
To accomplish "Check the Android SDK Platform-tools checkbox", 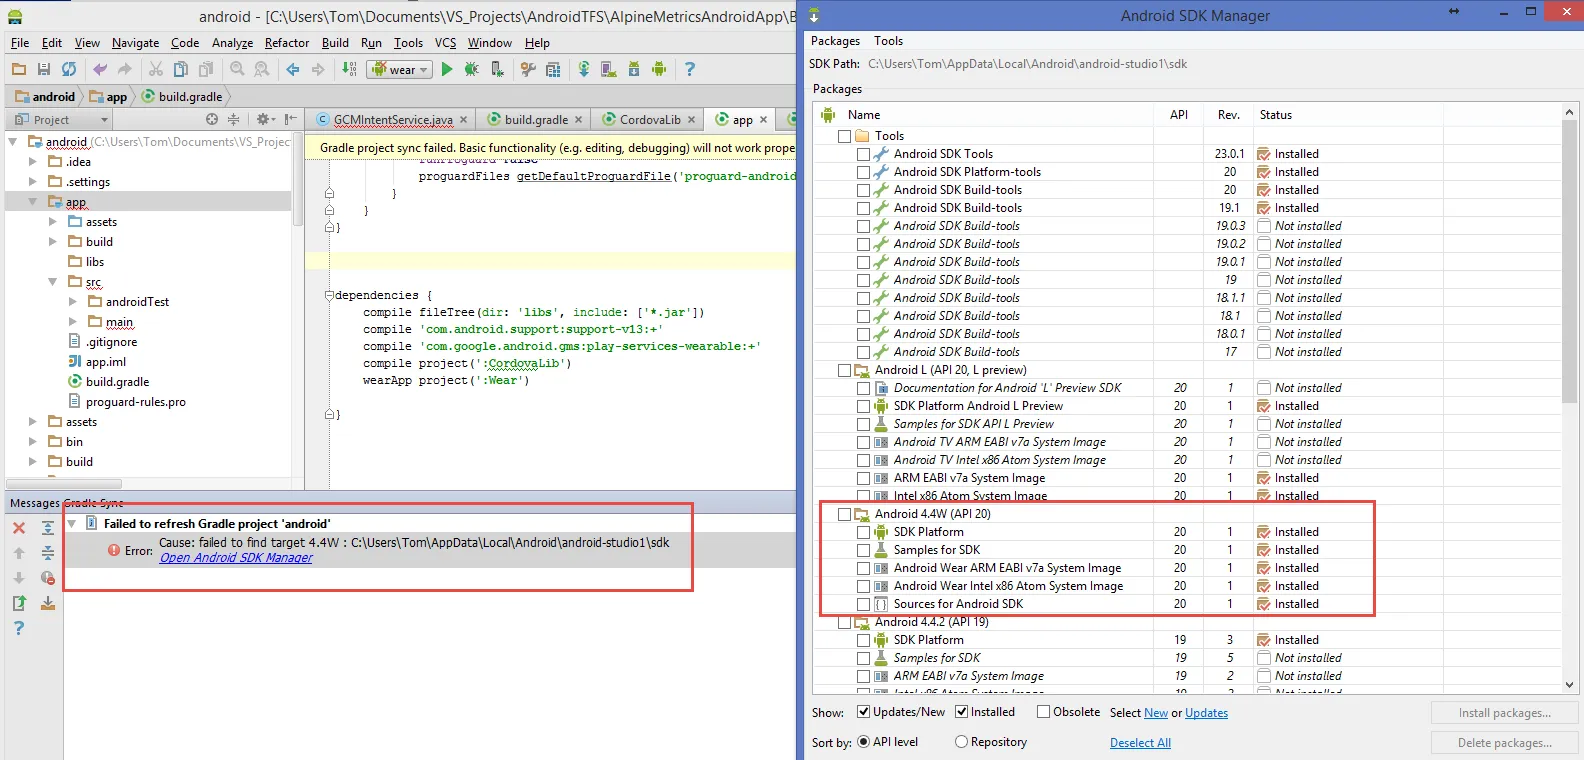I will (863, 172).
